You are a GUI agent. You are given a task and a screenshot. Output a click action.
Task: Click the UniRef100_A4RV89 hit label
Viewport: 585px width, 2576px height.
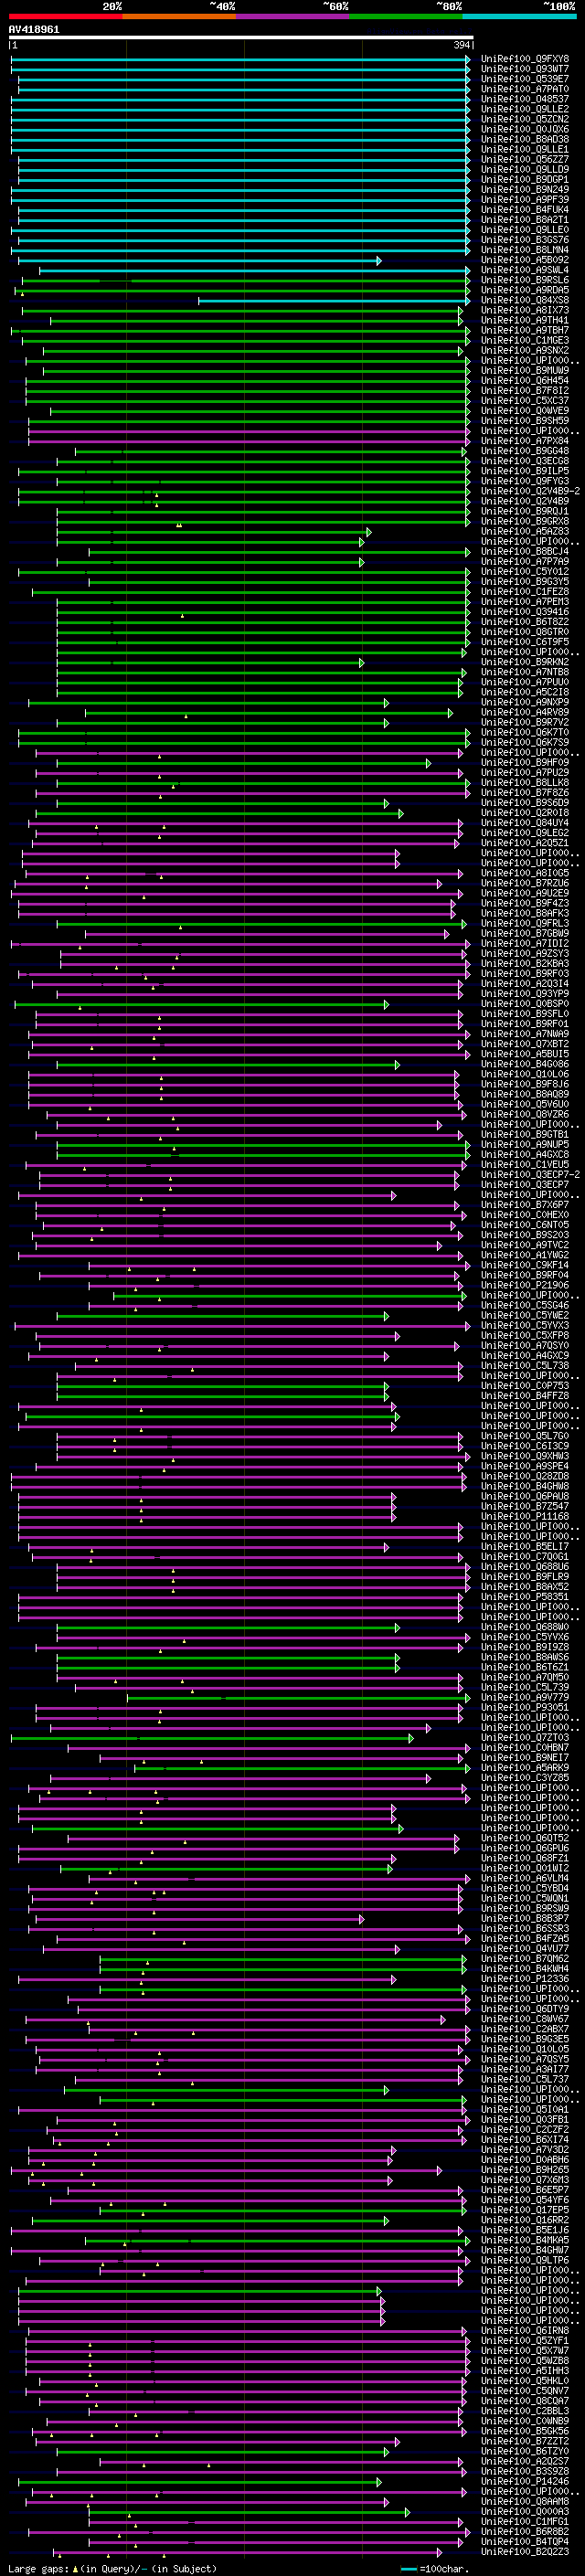525,712
